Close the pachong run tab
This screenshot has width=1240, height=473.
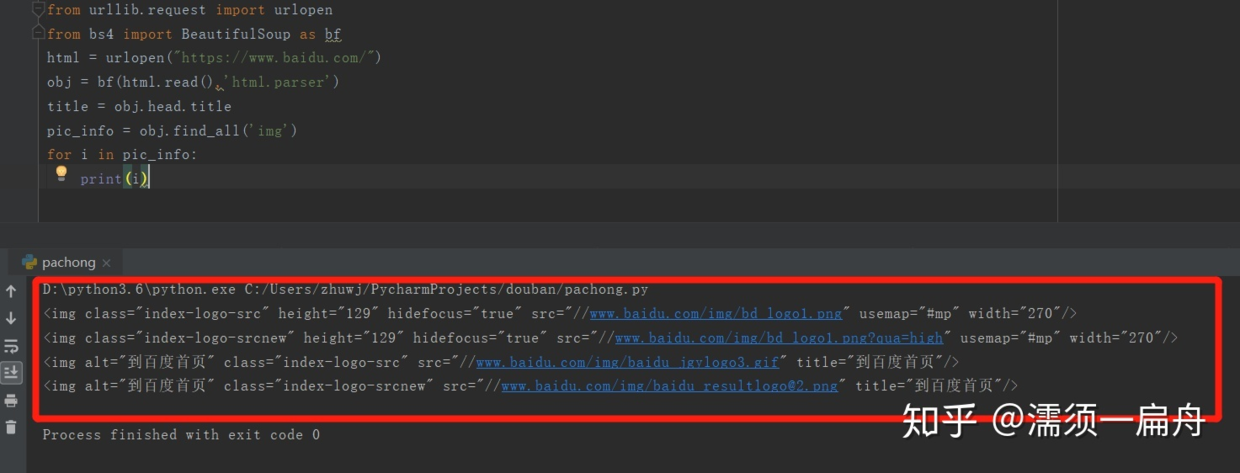106,263
